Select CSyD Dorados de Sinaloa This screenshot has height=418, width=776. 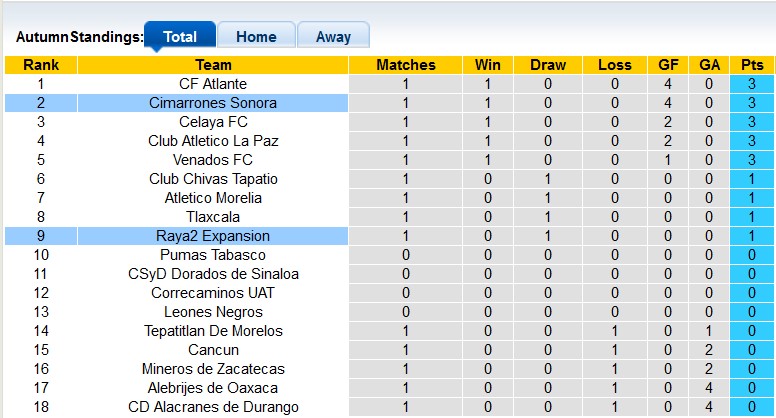pyautogui.click(x=213, y=274)
